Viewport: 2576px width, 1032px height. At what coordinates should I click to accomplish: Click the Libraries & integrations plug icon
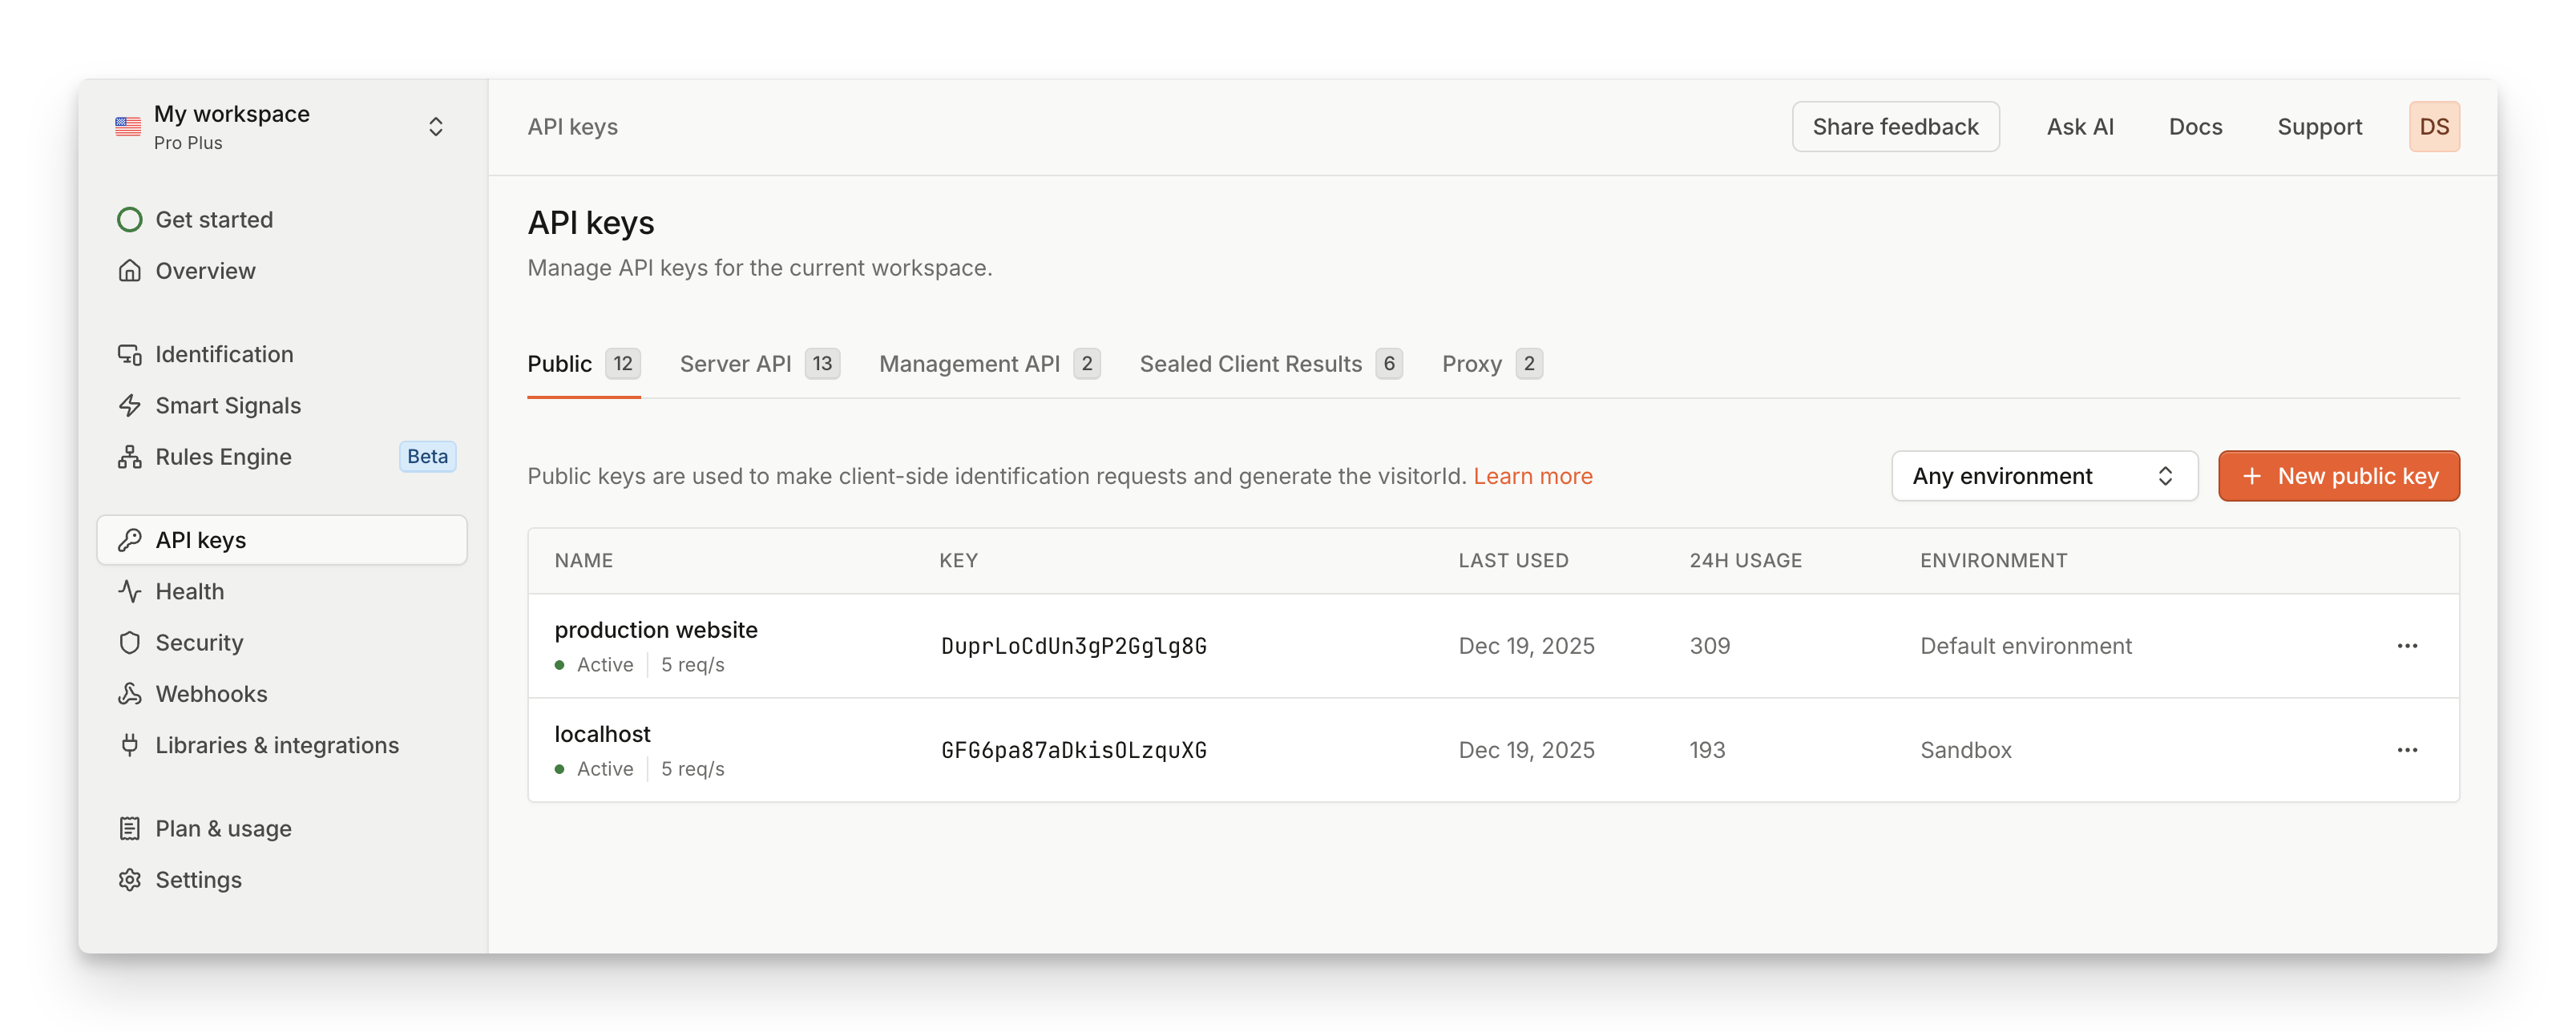129,745
